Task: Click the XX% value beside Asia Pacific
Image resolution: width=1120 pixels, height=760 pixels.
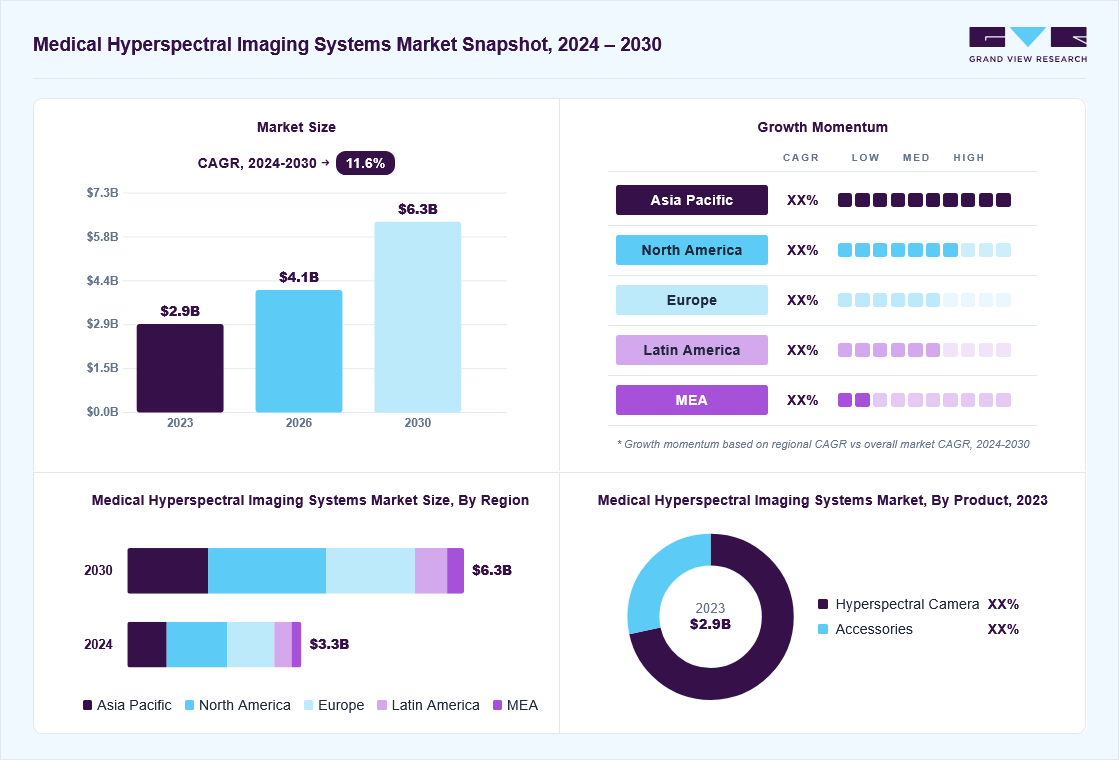Action: pyautogui.click(x=802, y=201)
